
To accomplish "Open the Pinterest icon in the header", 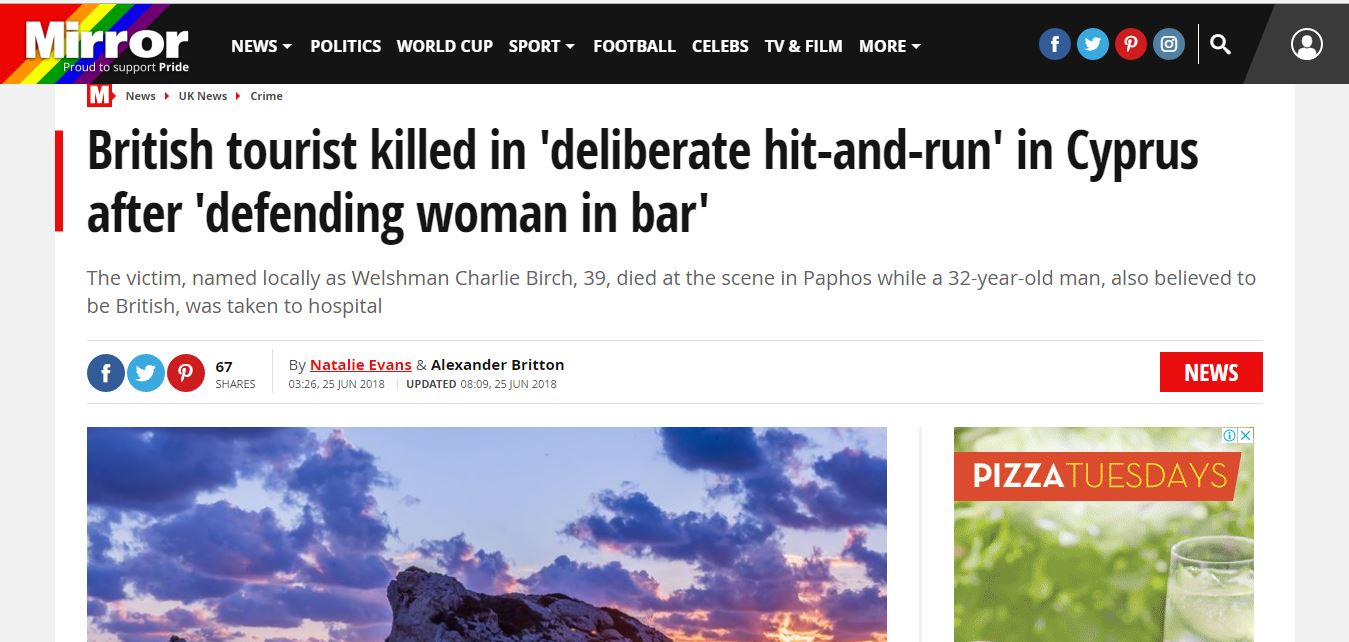I will point(1130,44).
